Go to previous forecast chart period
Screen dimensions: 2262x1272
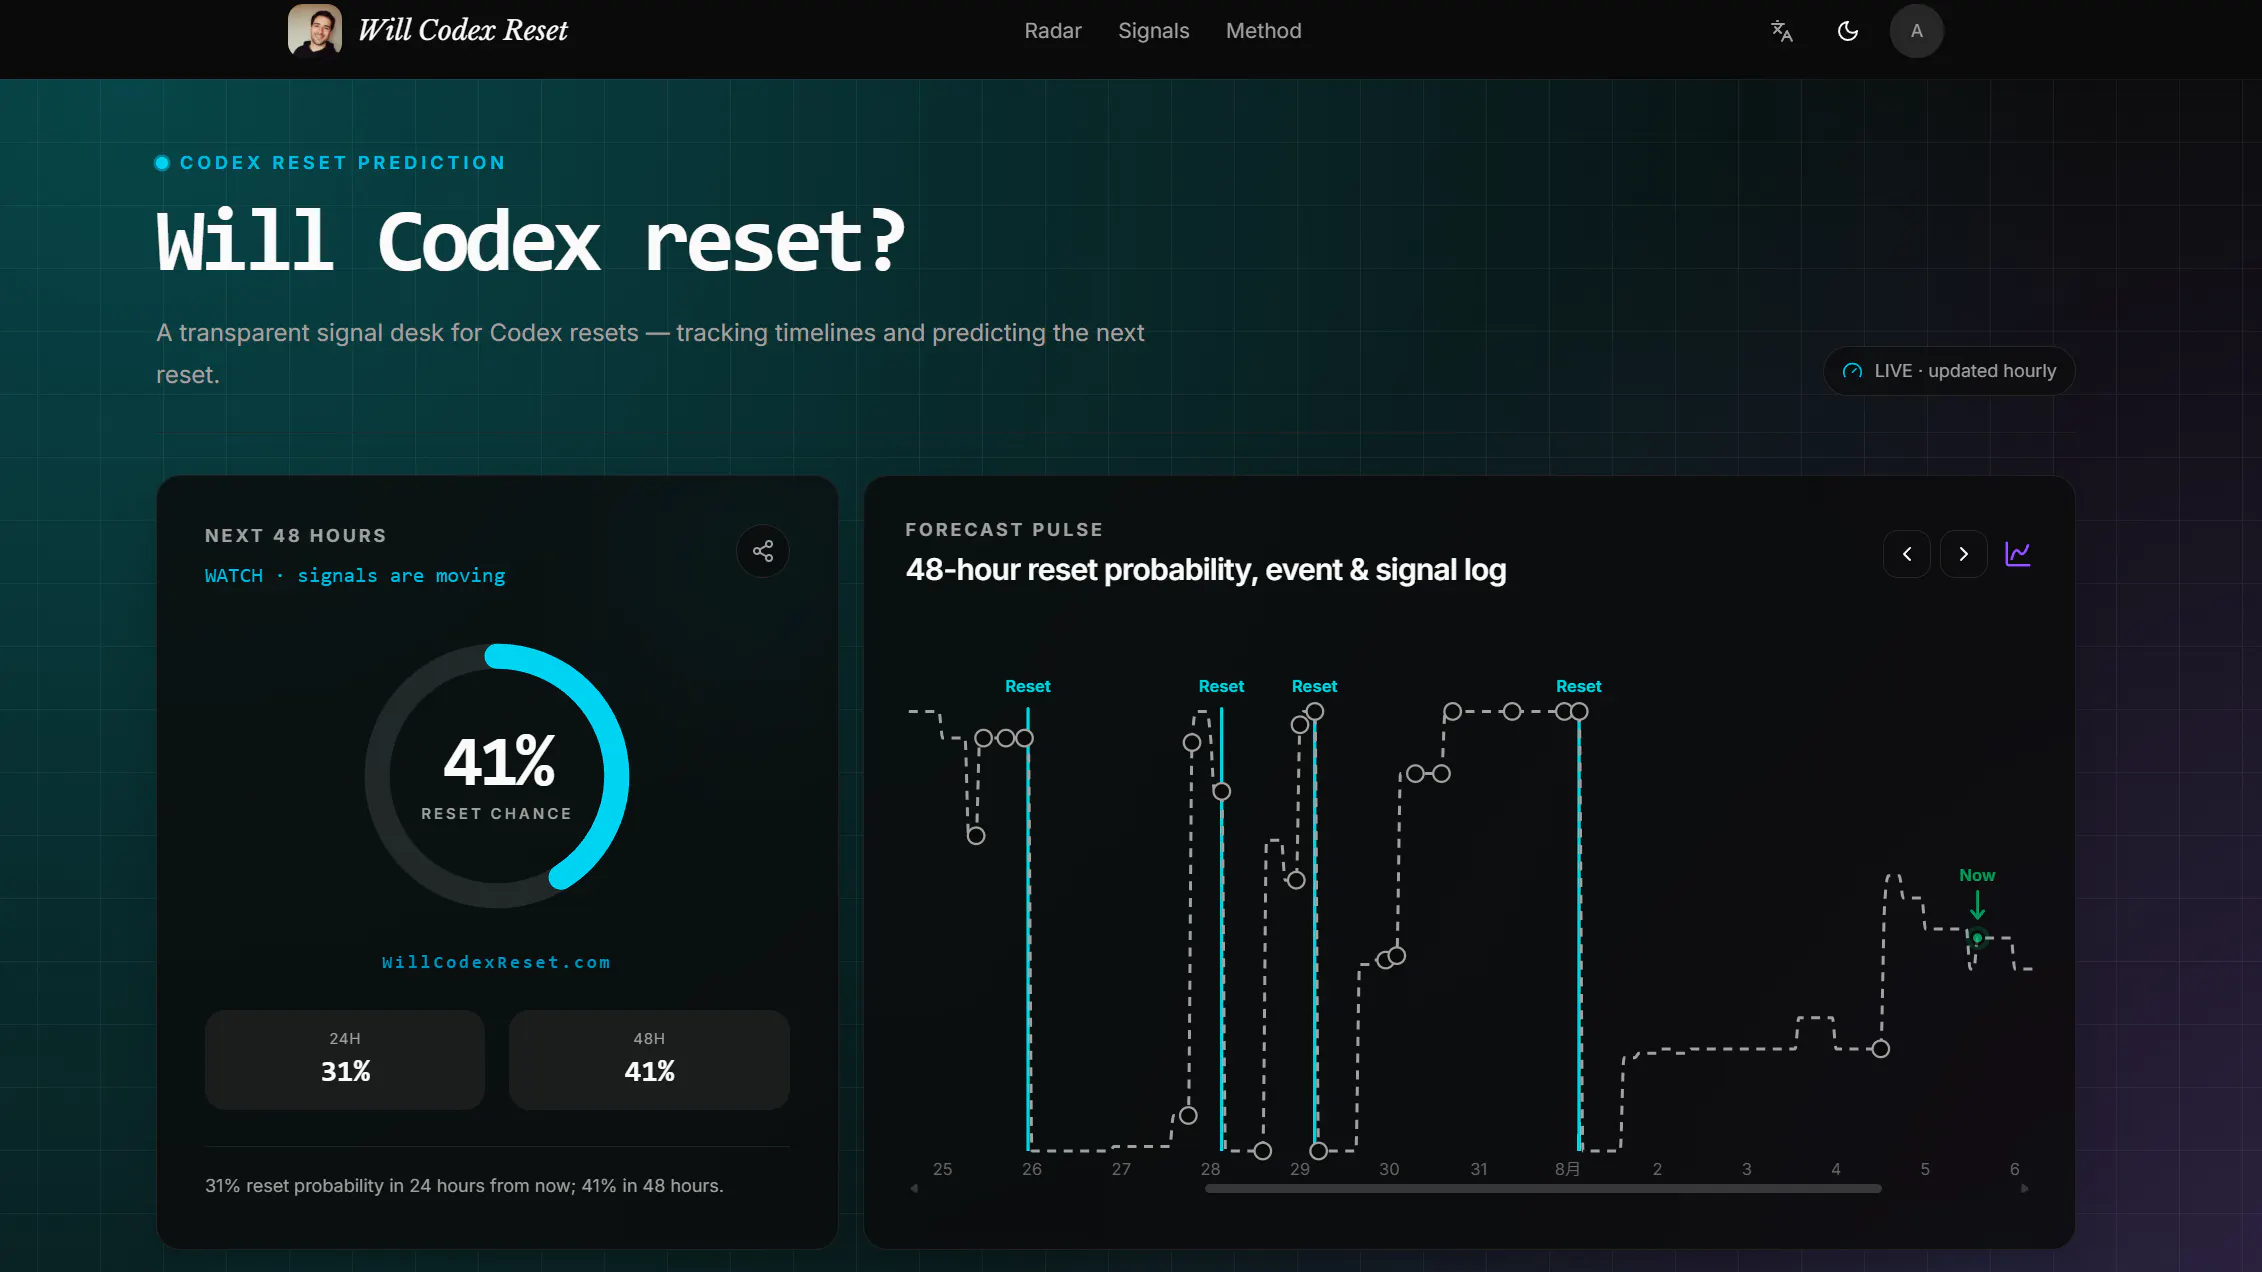pos(1906,554)
